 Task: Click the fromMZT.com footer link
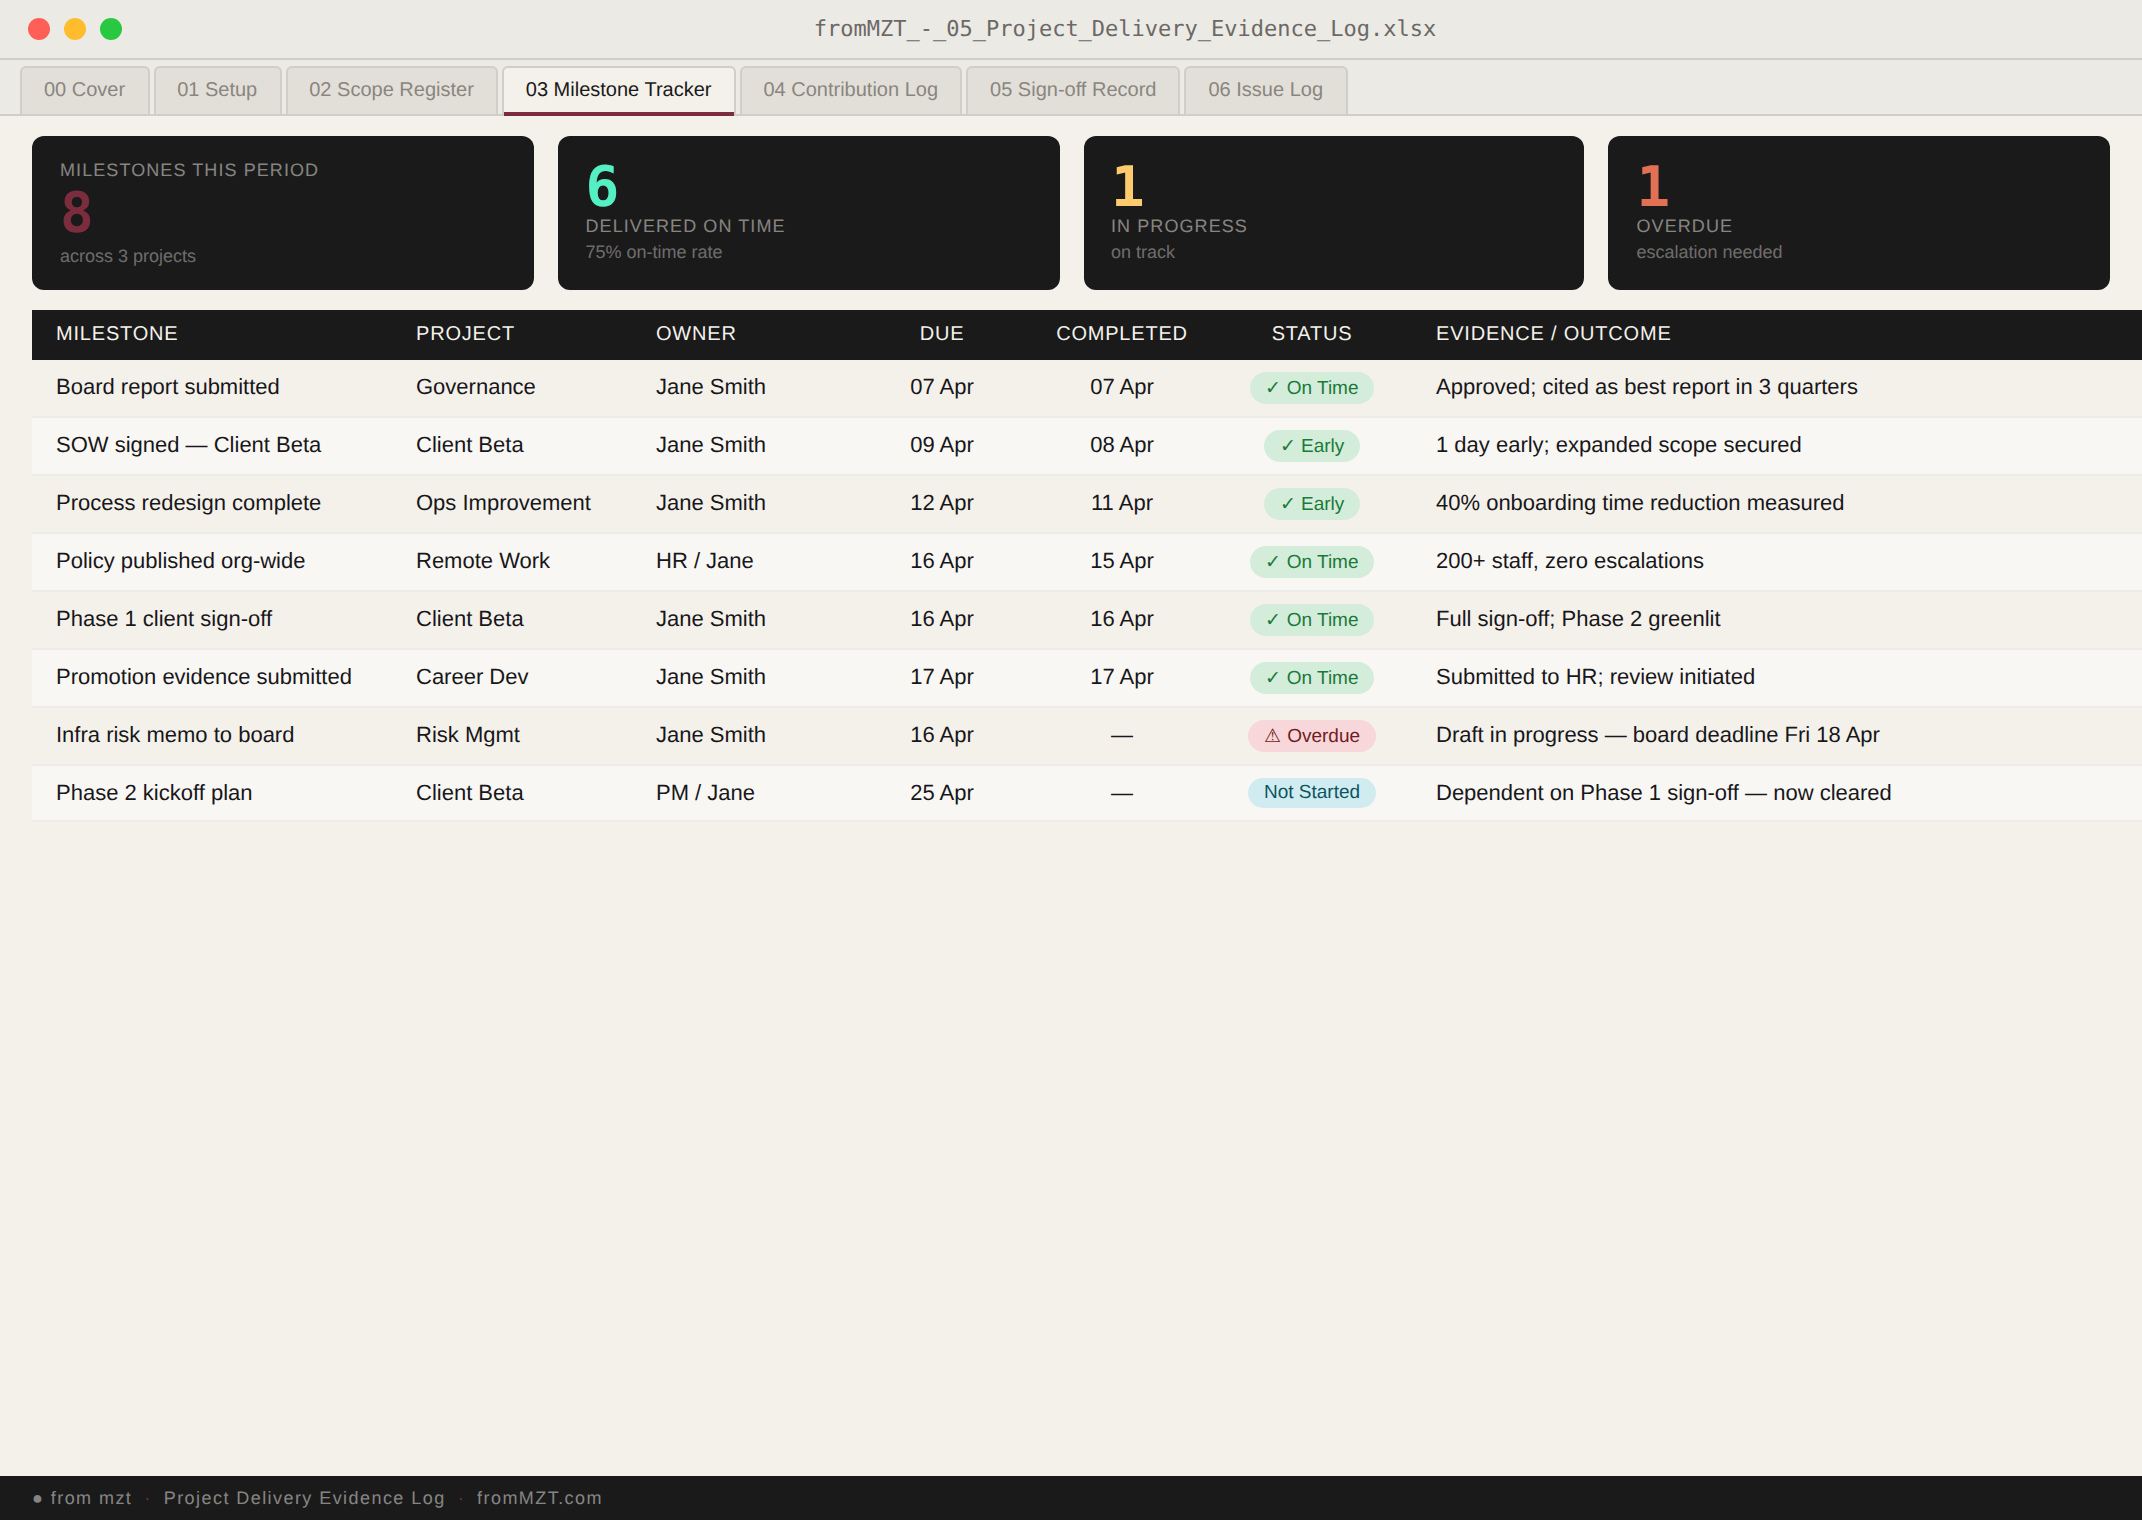[539, 1498]
